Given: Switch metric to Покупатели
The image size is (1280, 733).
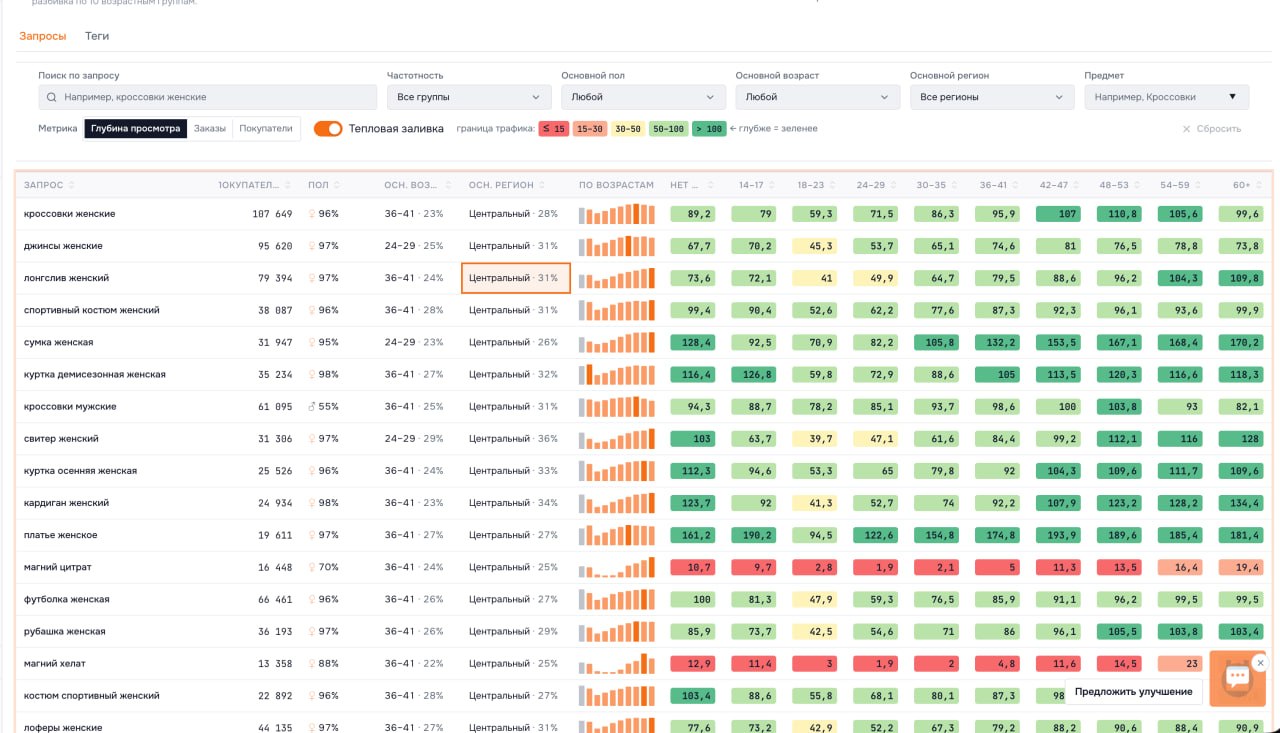Looking at the screenshot, I should pos(266,128).
